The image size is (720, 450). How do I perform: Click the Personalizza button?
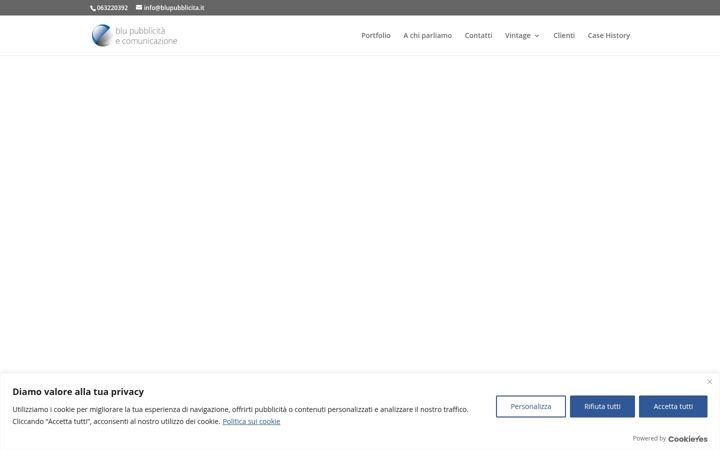tap(531, 406)
